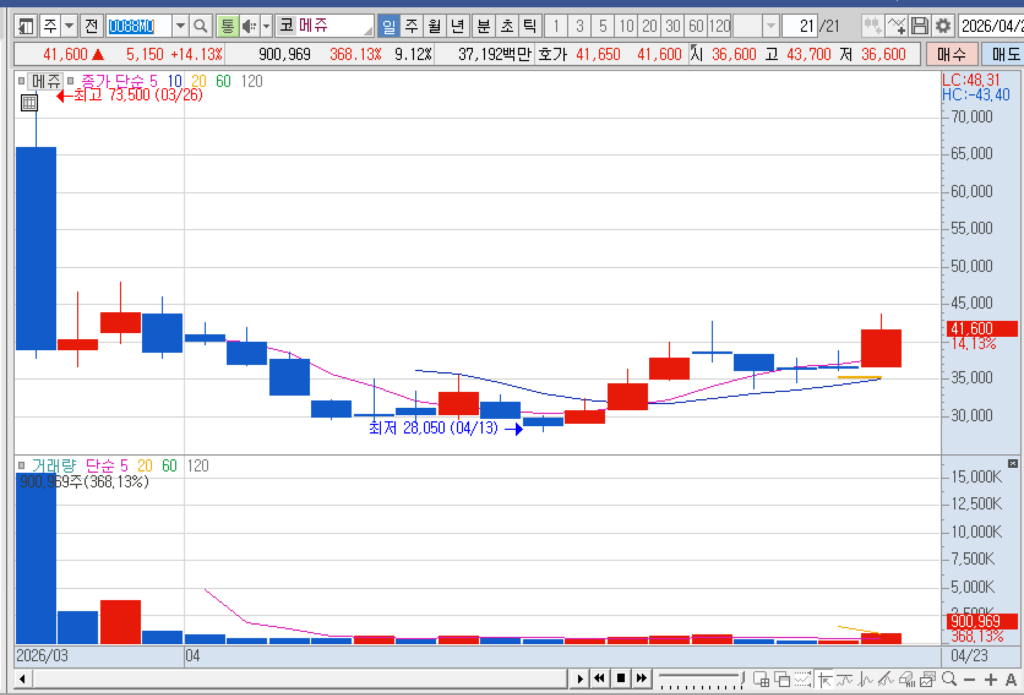Viewport: 1024px width, 695px height.
Task: Click the minus zoom-out icon at bottom
Action: click(x=969, y=679)
